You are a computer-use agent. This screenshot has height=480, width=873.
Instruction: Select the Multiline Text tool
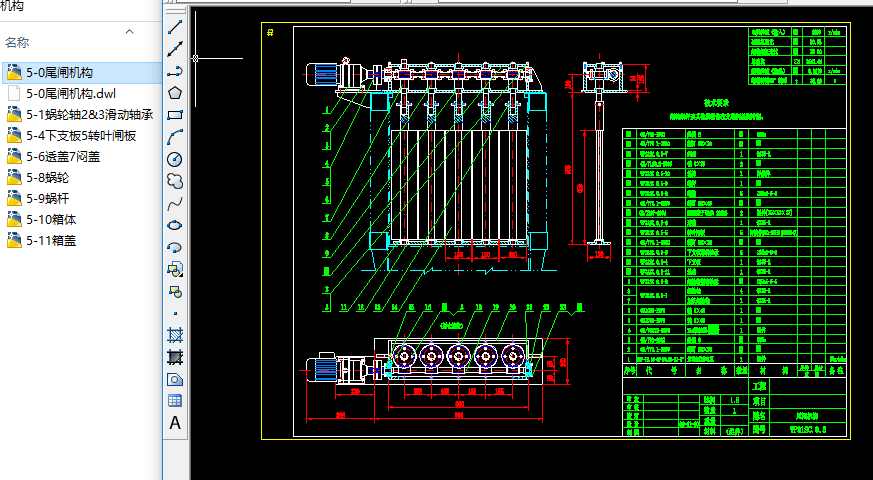(175, 423)
